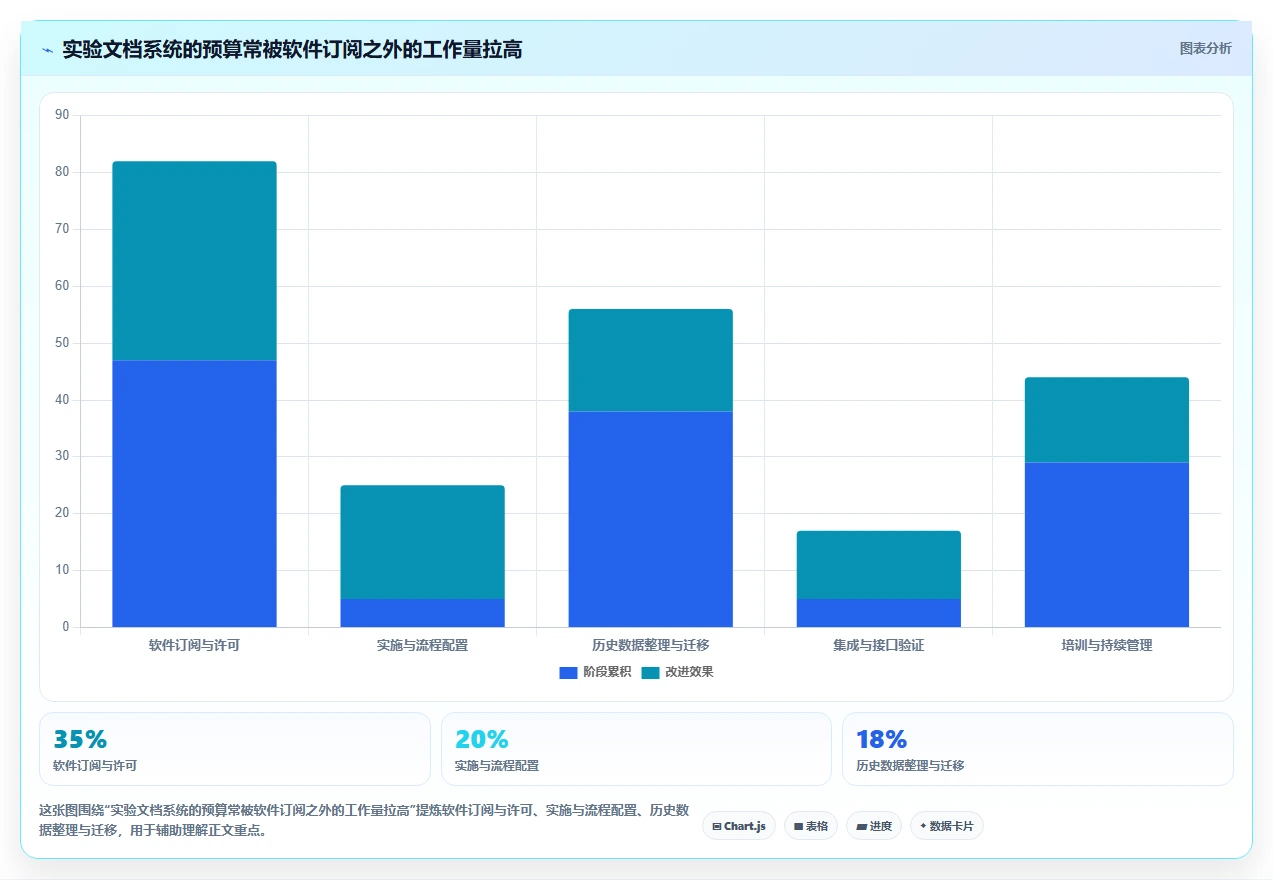Open the 18% 历史数据整理与迁移 data card
The image size is (1273, 880).
1038,749
